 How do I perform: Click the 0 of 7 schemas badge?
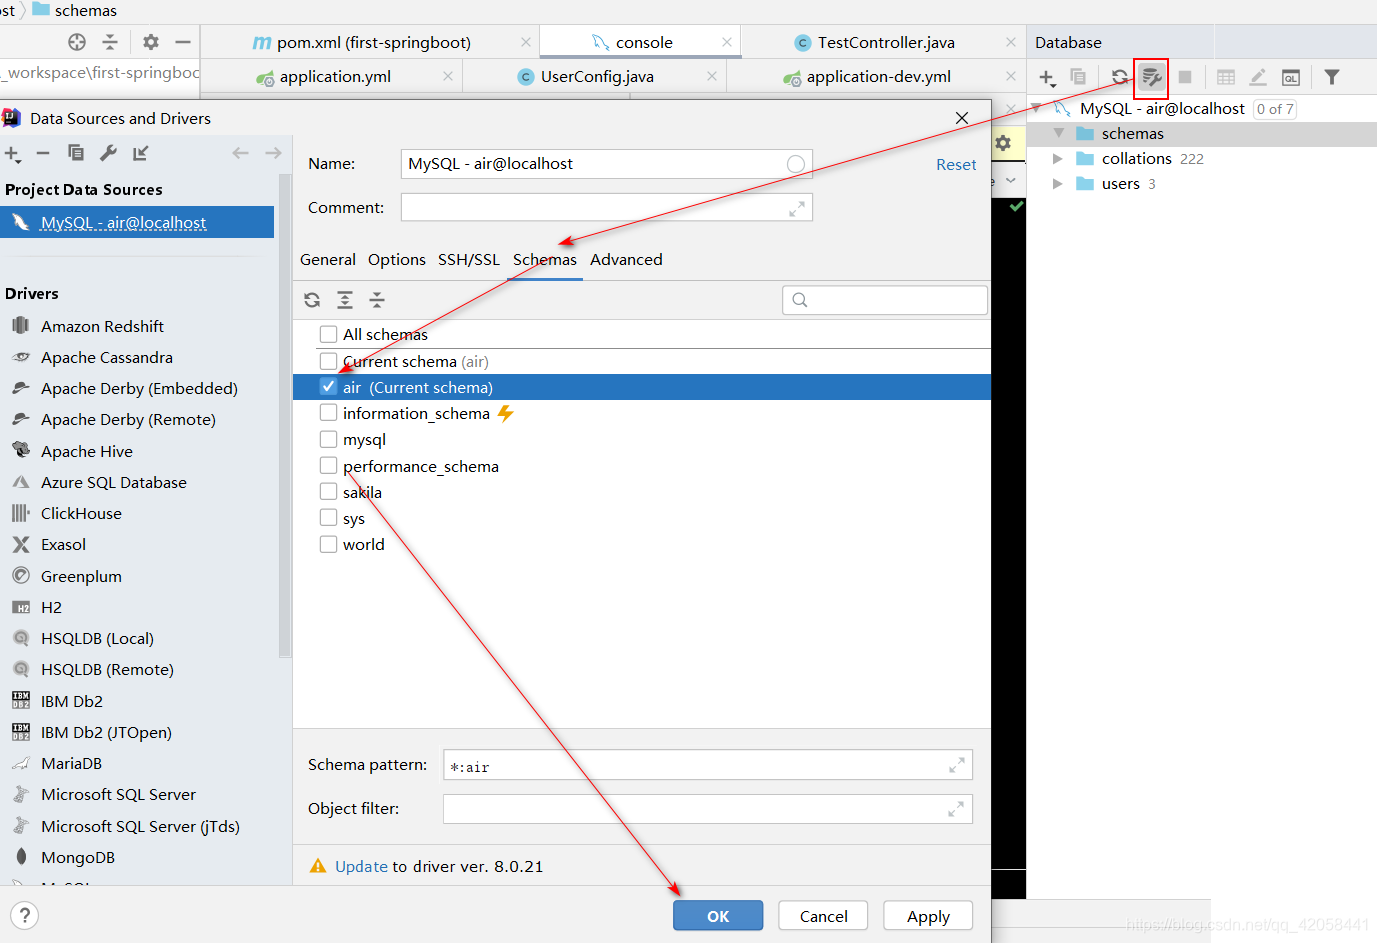pos(1275,109)
